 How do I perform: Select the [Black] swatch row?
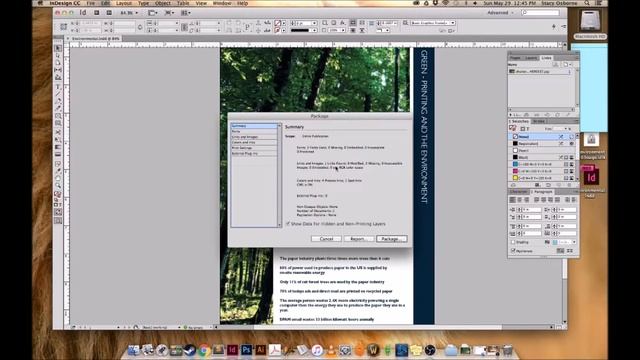pyautogui.click(x=542, y=157)
